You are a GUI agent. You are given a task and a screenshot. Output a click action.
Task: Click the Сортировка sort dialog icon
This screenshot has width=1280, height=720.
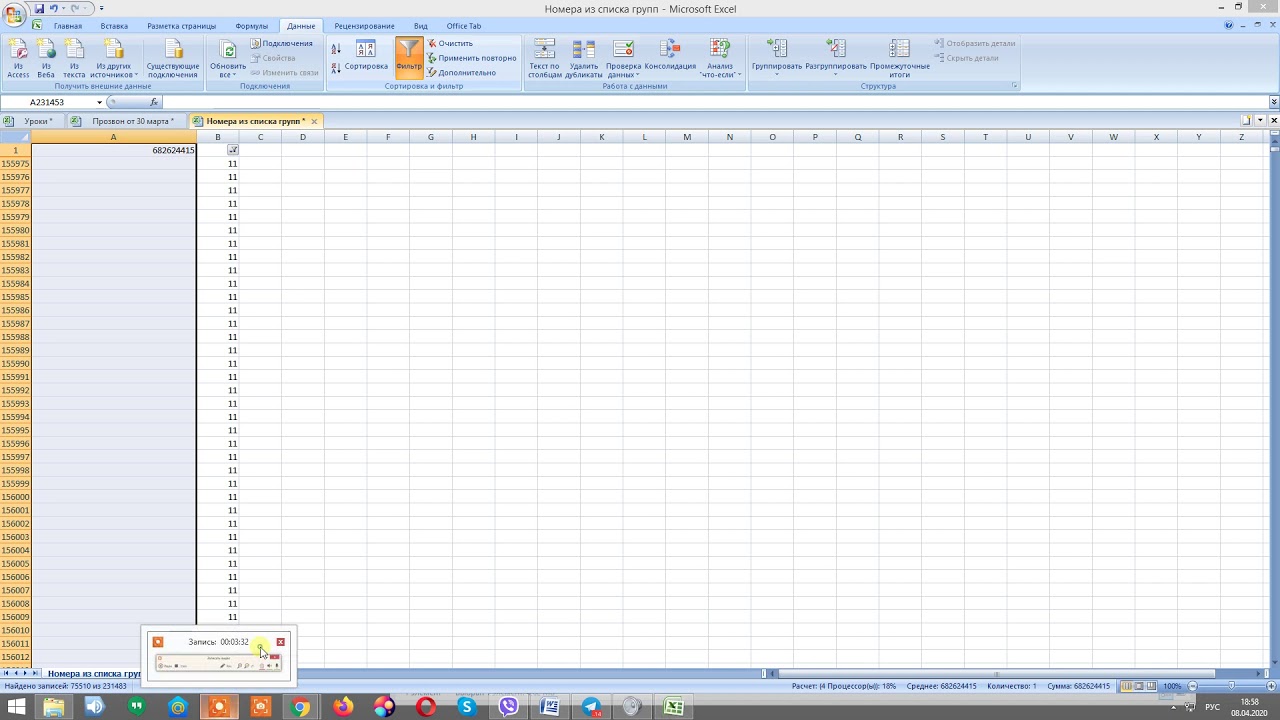click(x=365, y=56)
